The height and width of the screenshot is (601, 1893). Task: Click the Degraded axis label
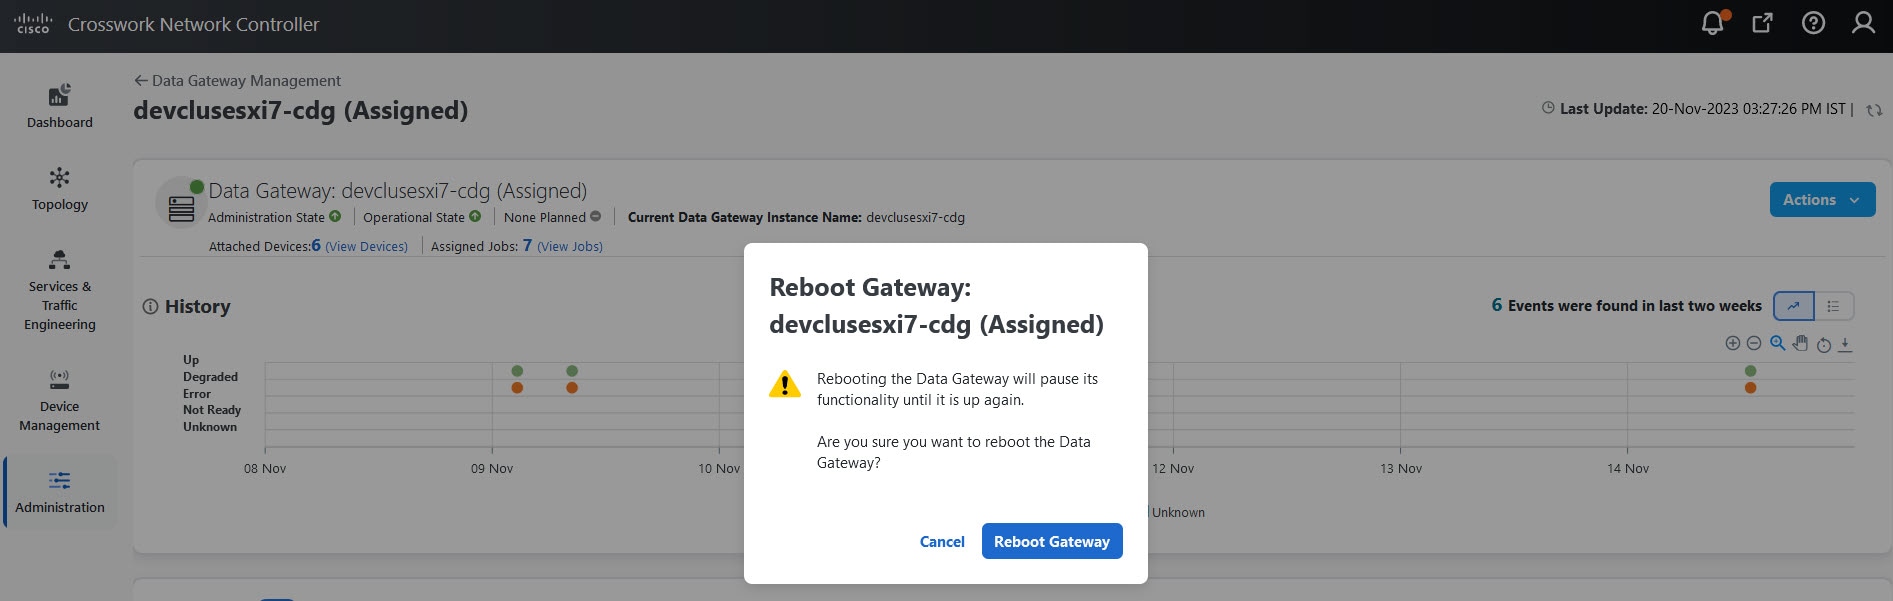tap(210, 377)
